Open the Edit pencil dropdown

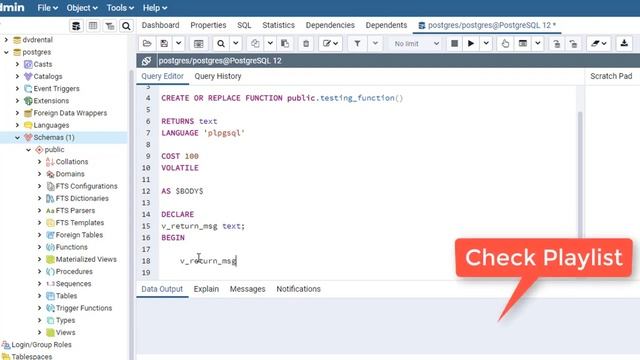(x=330, y=43)
